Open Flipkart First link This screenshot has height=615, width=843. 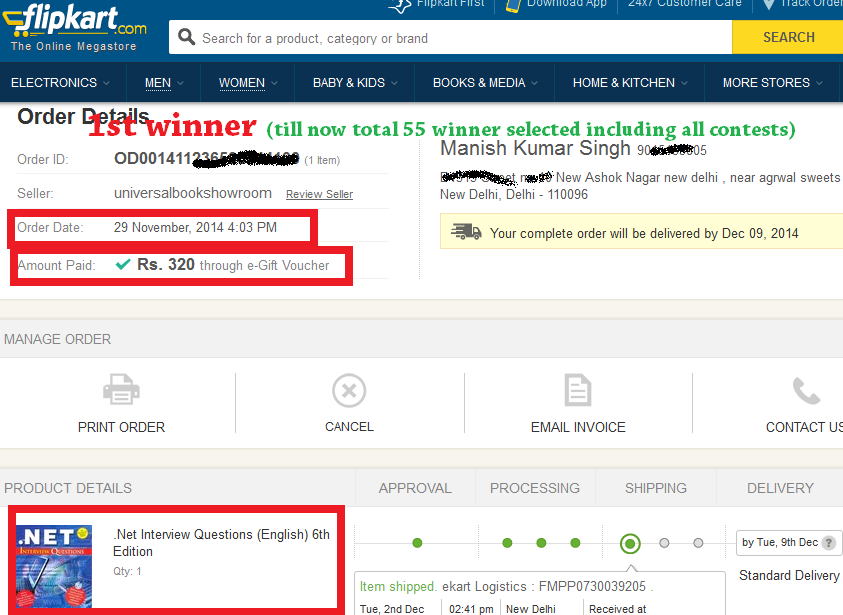point(450,3)
